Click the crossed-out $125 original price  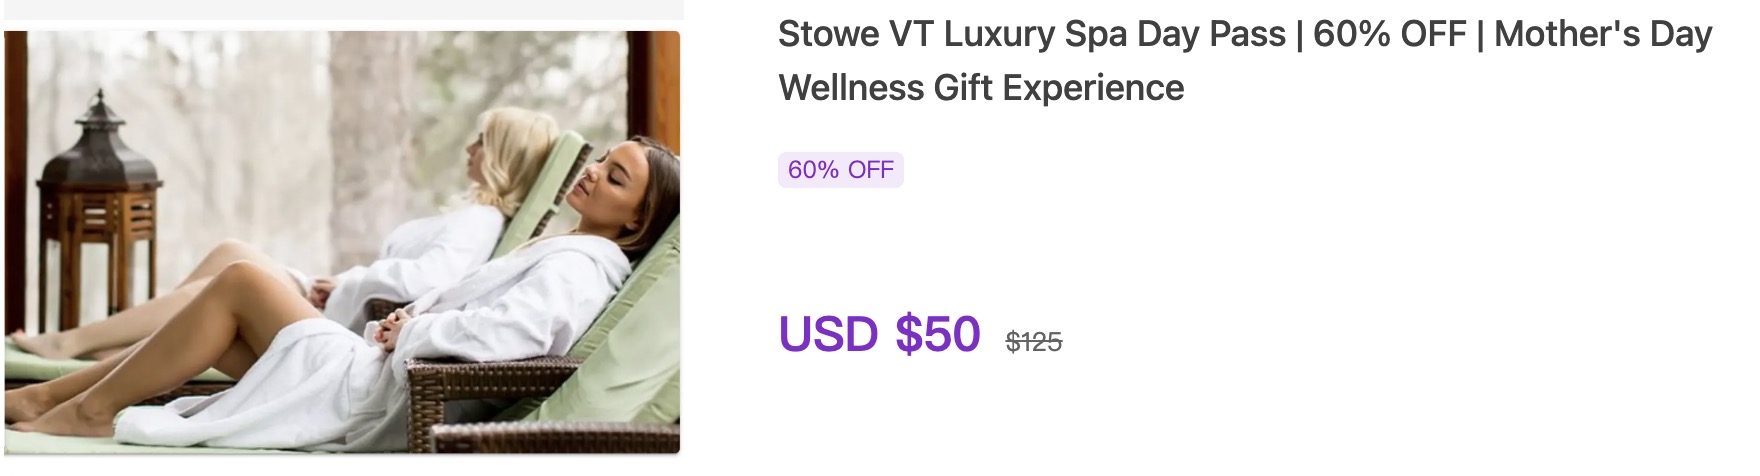pos(1034,342)
